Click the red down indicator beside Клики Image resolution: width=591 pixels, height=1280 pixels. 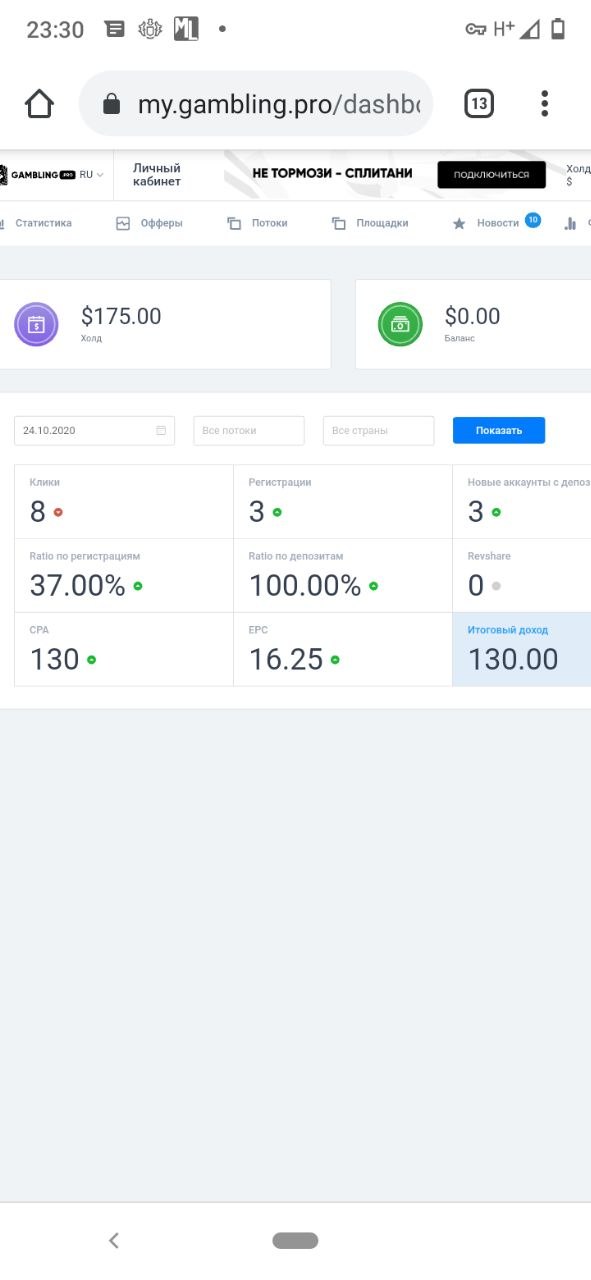click(x=58, y=512)
